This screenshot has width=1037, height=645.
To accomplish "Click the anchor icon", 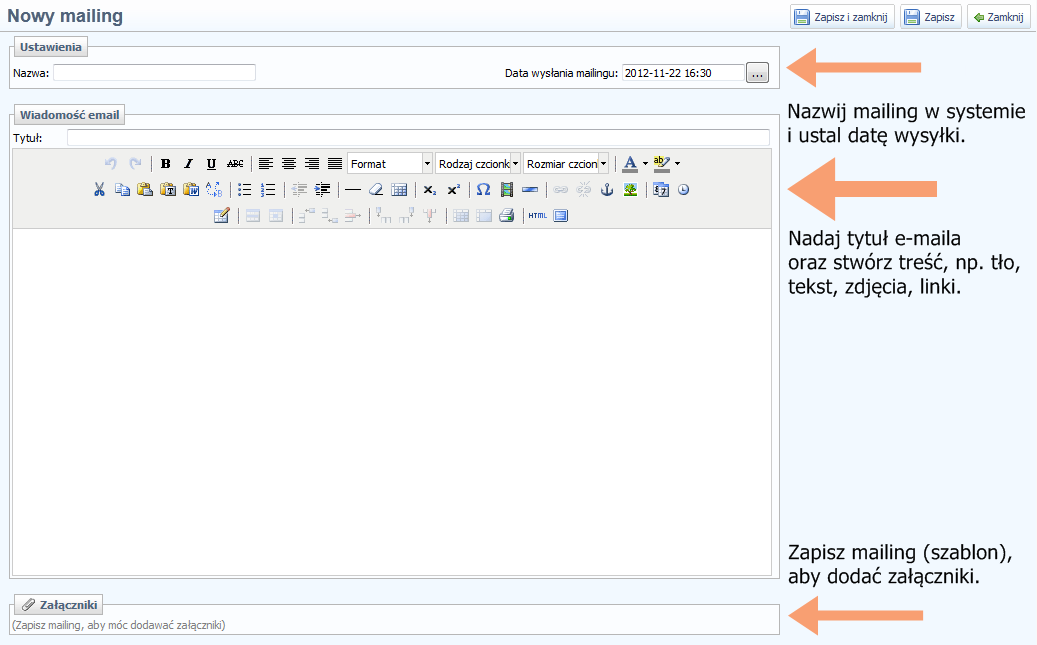I will 606,190.
